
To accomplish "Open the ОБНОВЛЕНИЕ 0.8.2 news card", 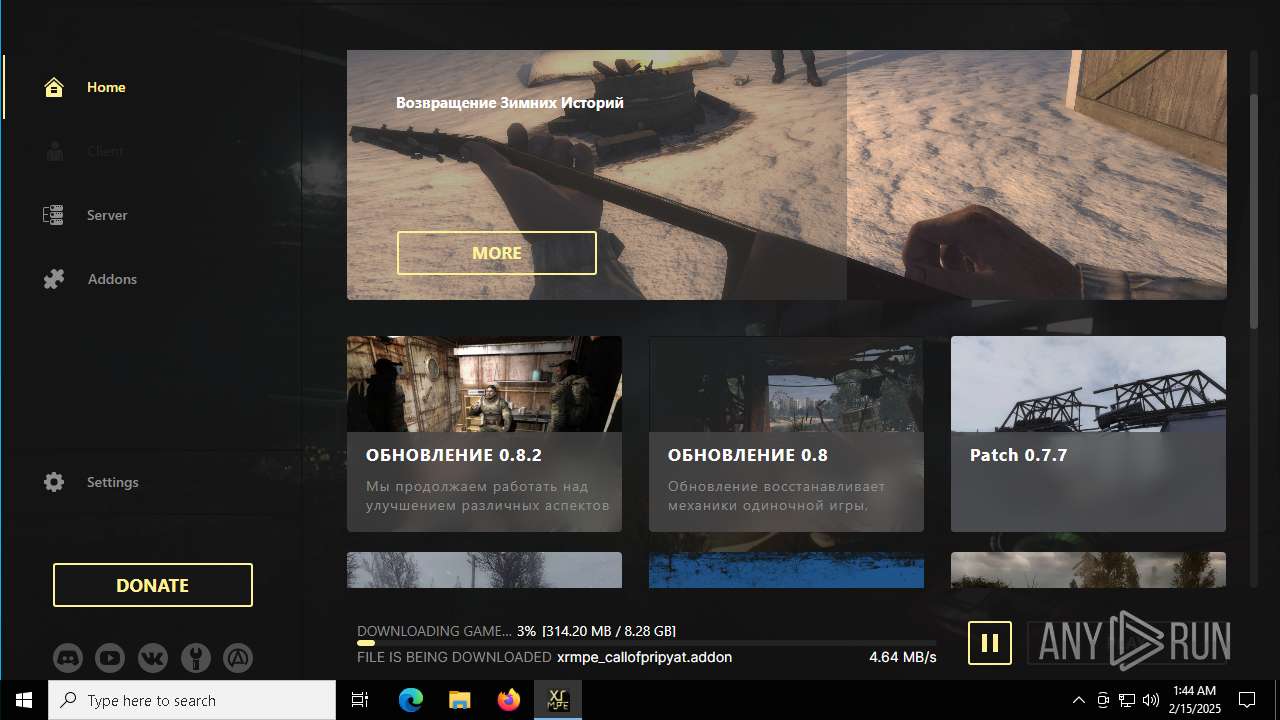I will coord(484,434).
